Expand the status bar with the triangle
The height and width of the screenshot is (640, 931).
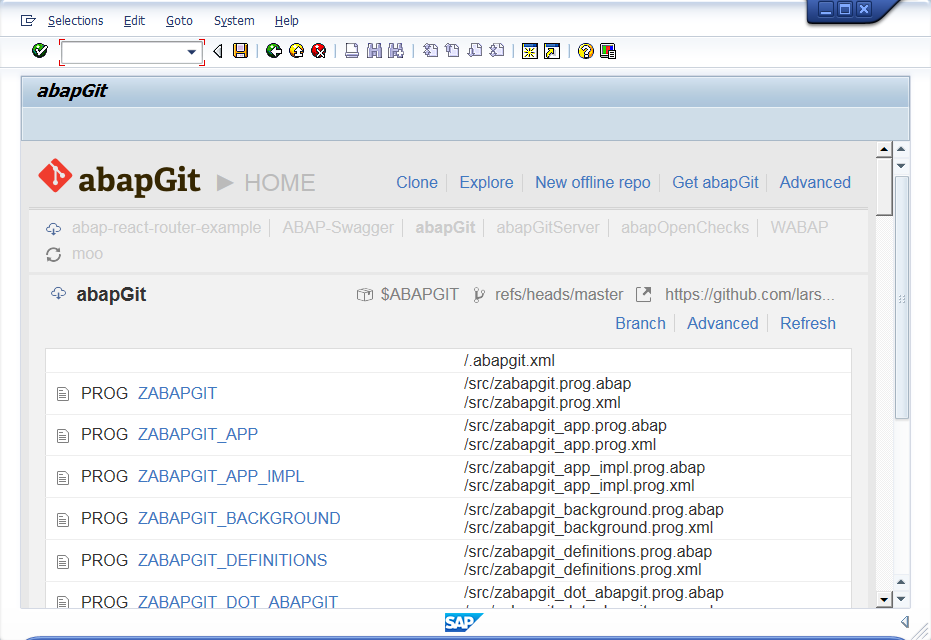click(x=905, y=622)
